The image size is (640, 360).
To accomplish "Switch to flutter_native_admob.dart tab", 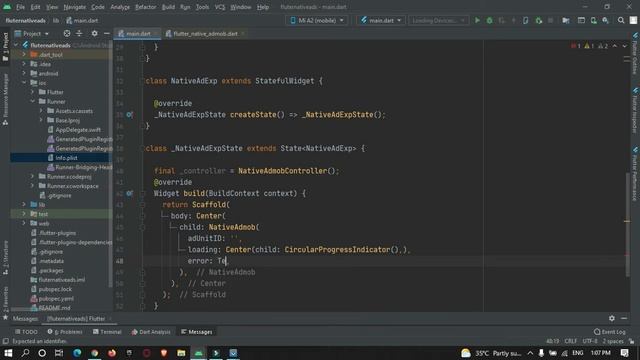I will pos(205,34).
